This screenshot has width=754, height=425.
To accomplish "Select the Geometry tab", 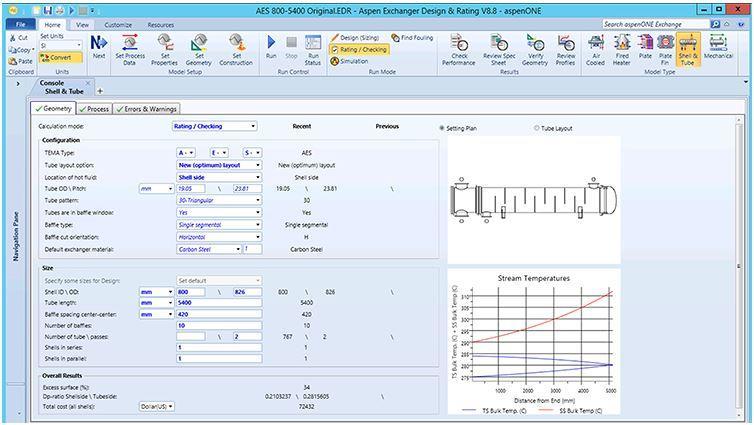I will (53, 109).
